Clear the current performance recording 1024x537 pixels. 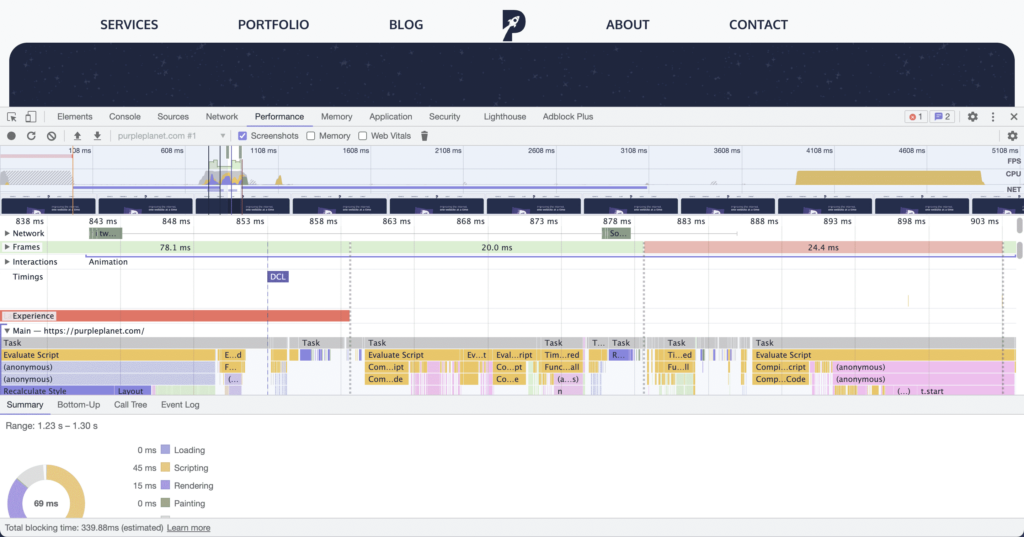[51, 136]
